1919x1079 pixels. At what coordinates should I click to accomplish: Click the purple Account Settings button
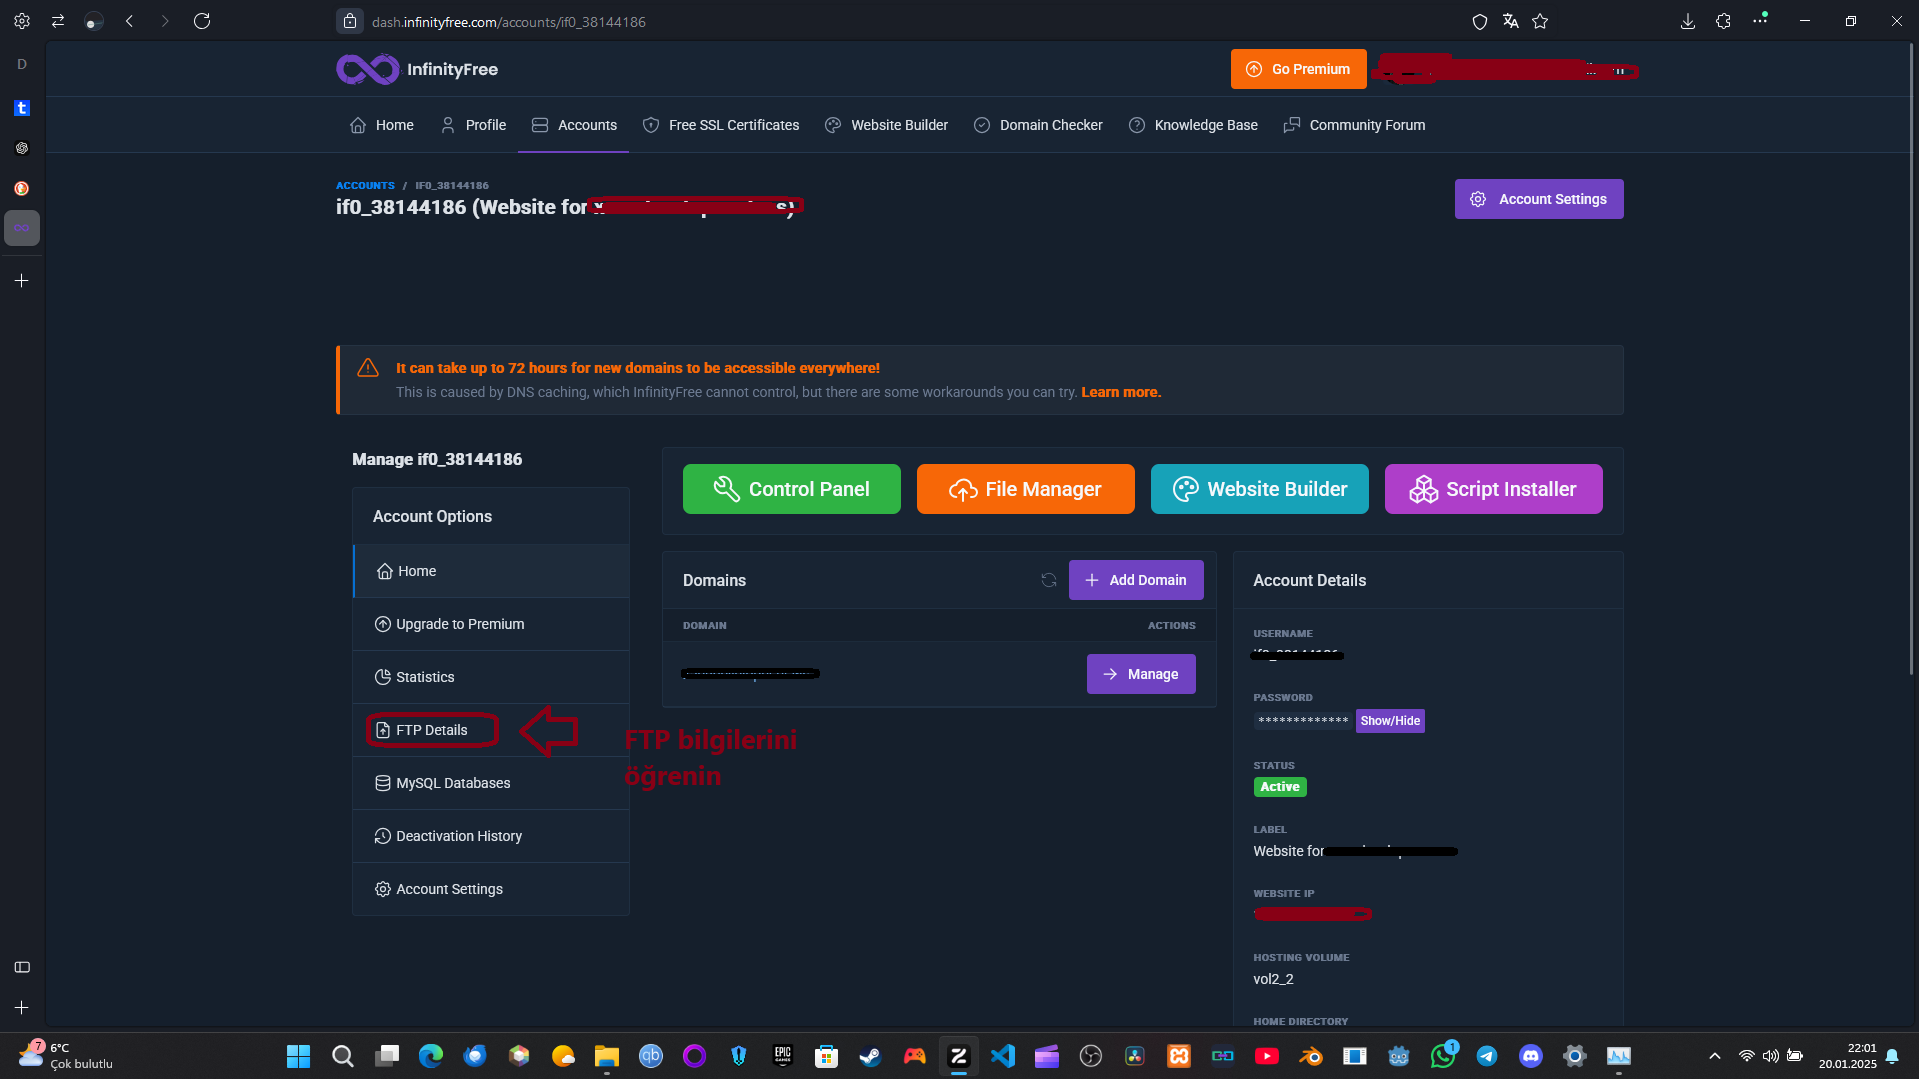(1539, 199)
